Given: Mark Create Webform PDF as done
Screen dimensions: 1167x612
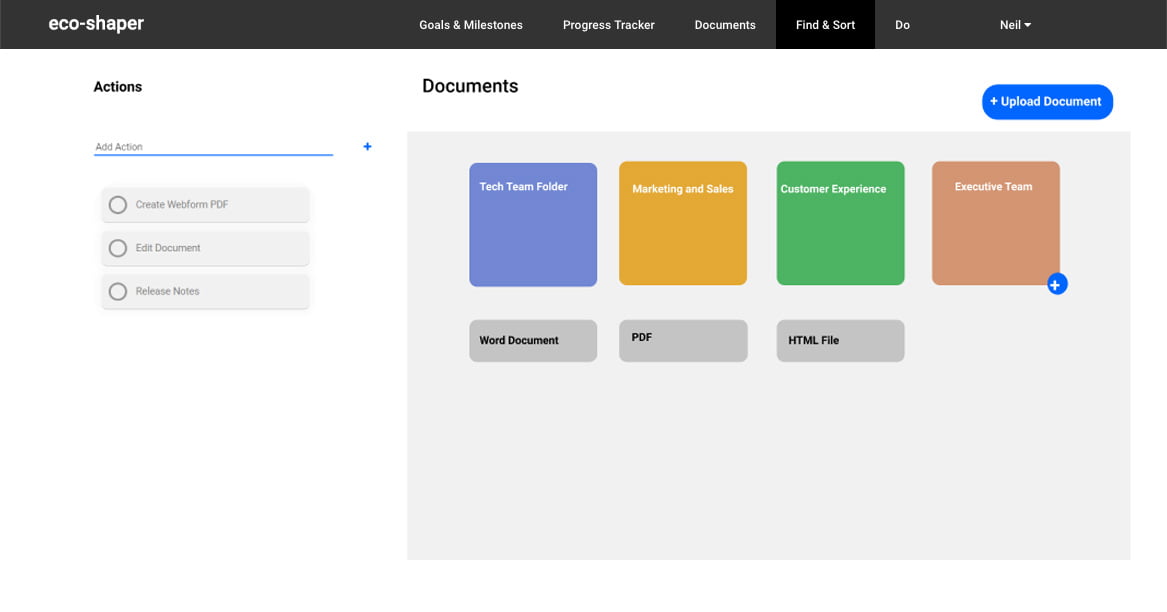Looking at the screenshot, I should (118, 205).
